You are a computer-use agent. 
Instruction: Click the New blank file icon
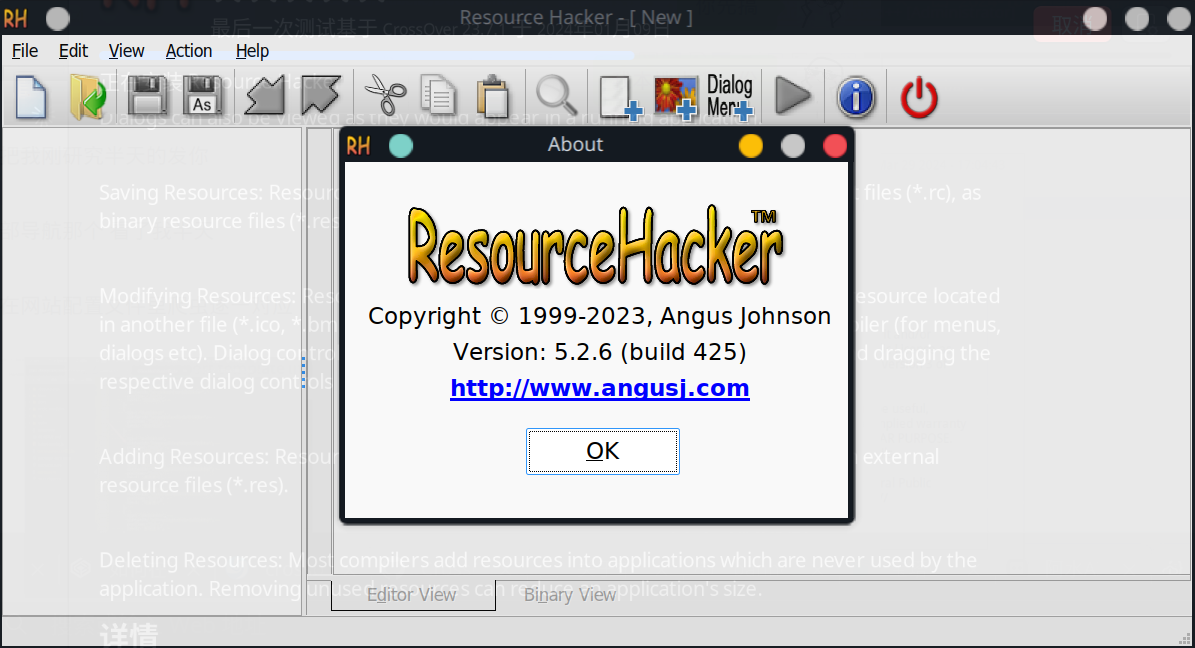point(30,98)
